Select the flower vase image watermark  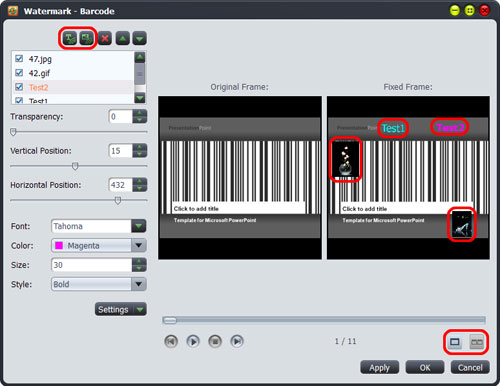pyautogui.click(x=346, y=159)
